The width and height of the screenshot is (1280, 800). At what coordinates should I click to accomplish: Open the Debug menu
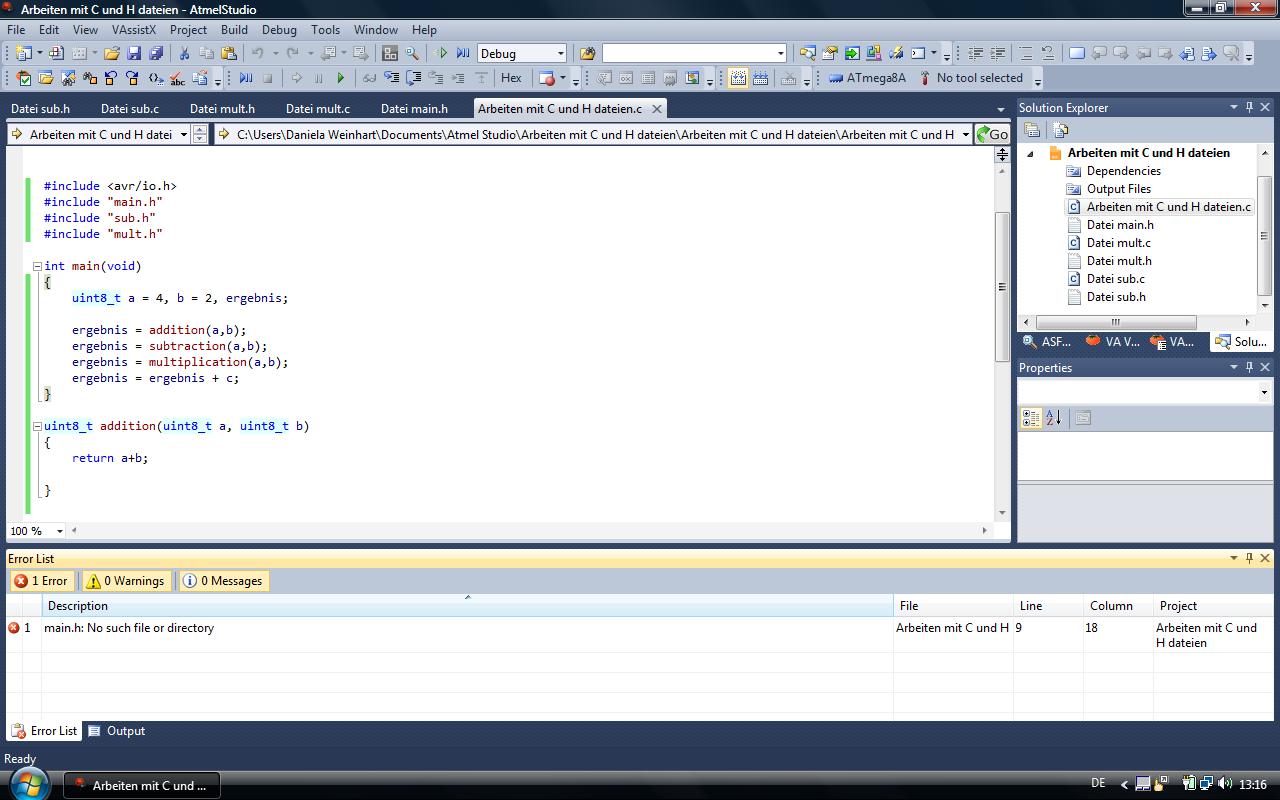point(279,30)
